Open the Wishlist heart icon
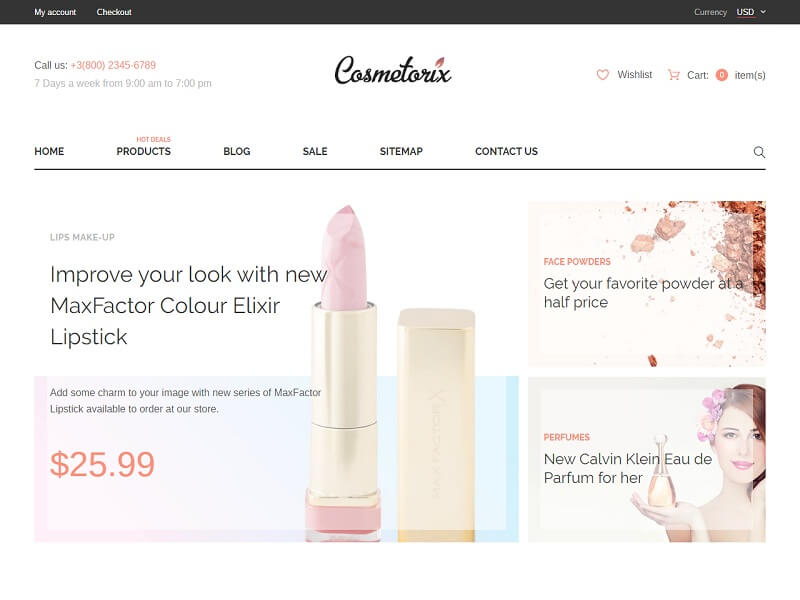 coord(603,75)
